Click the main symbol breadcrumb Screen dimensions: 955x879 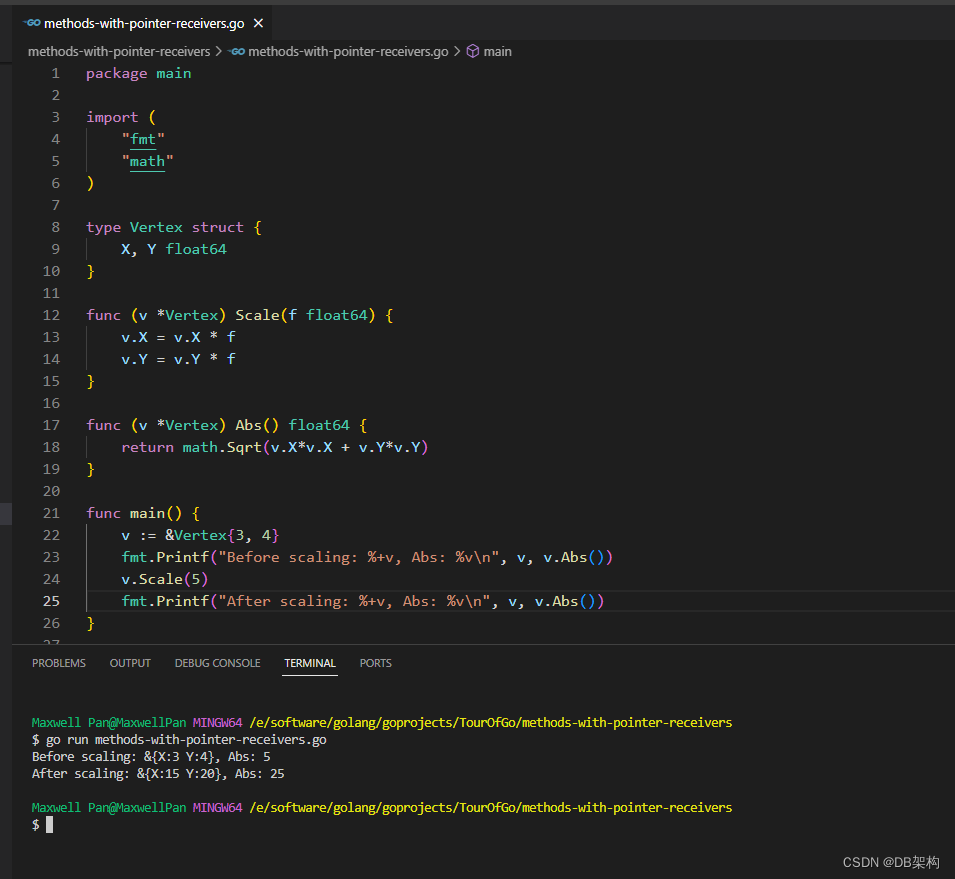498,52
